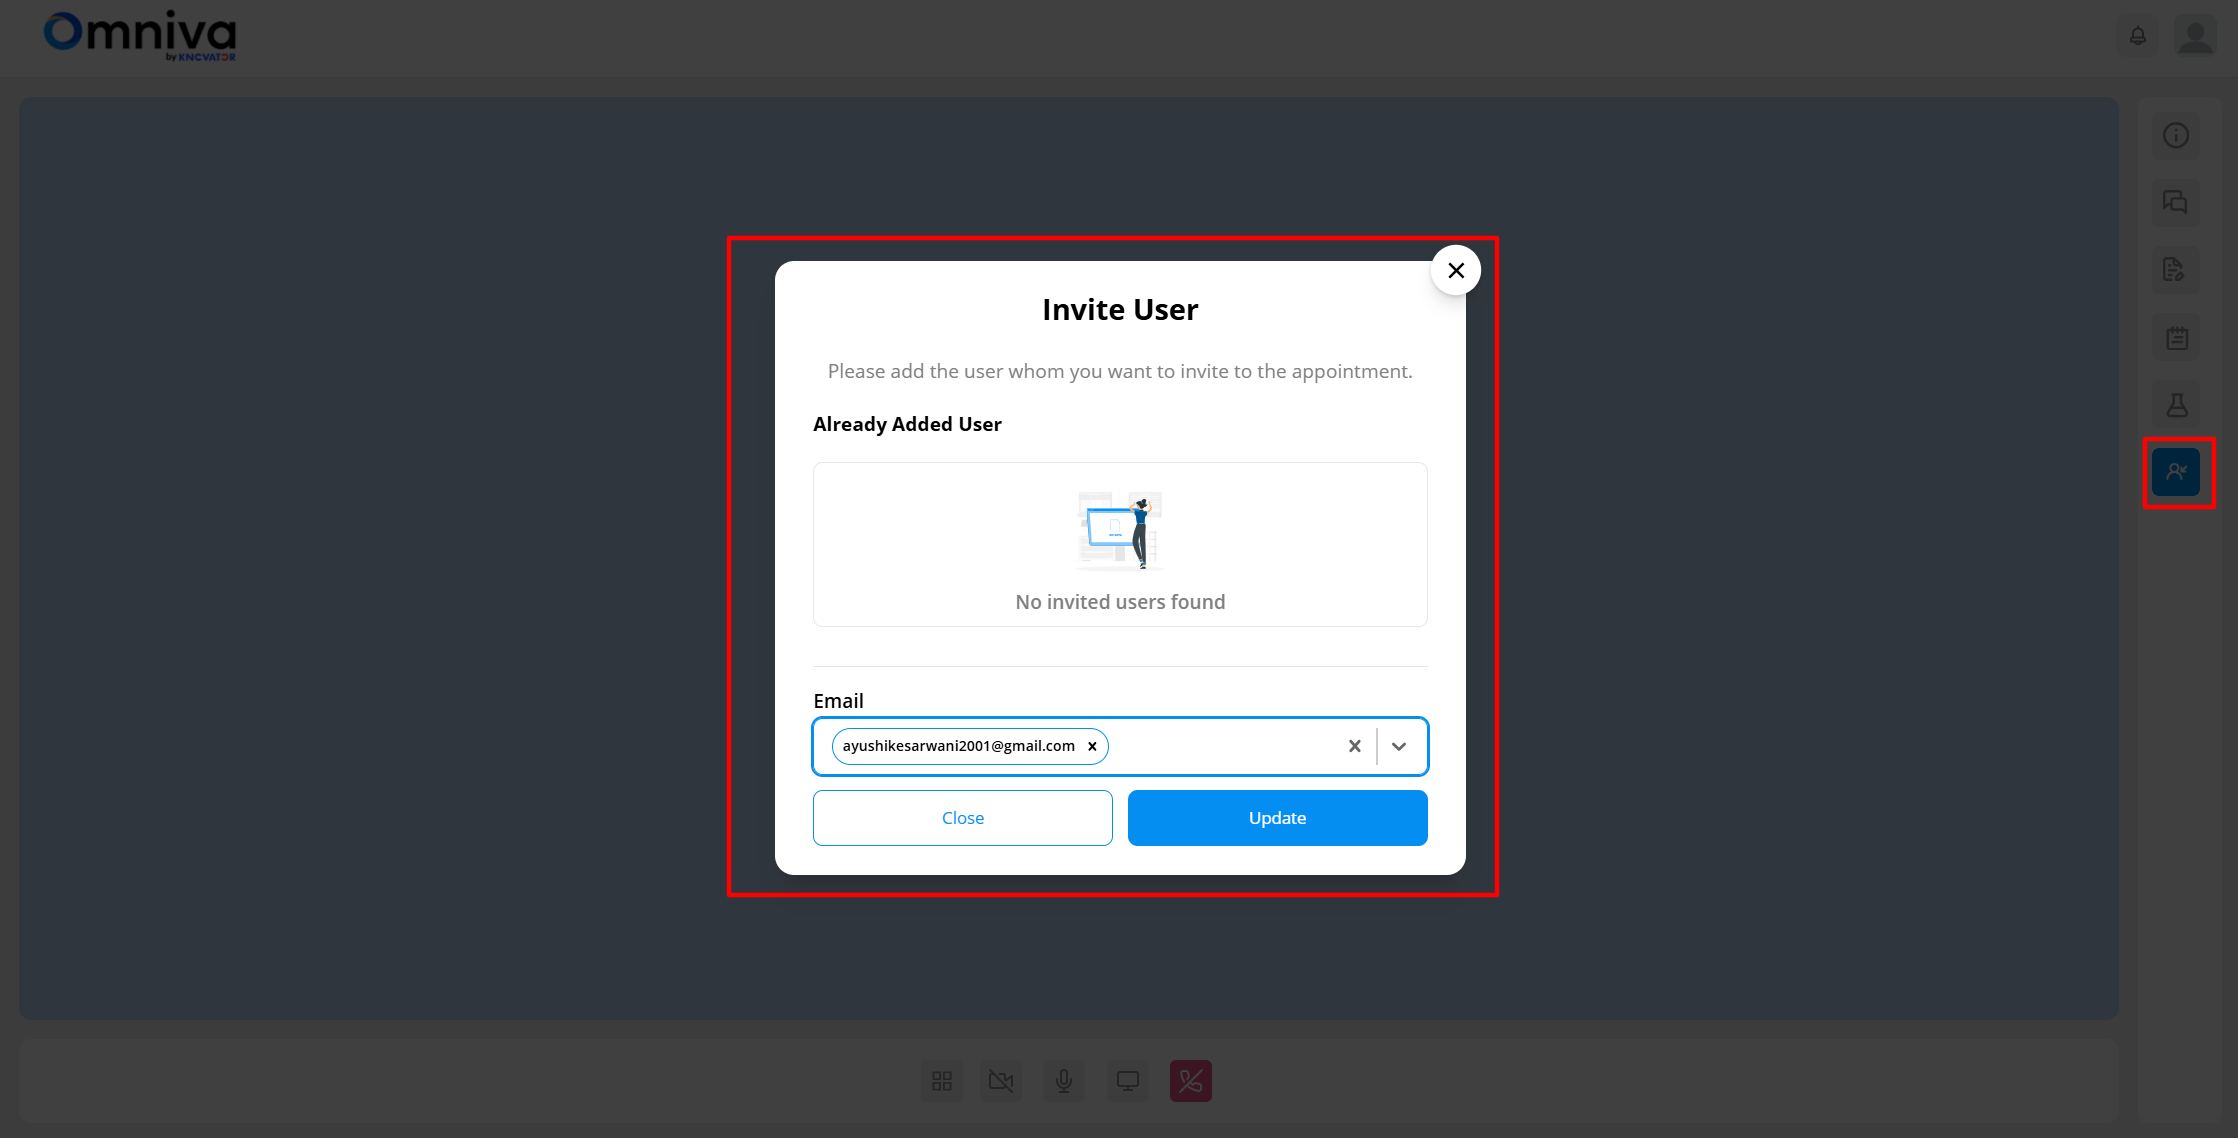The image size is (2238, 1138).
Task: Click the invite user sidebar icon
Action: (2175, 472)
